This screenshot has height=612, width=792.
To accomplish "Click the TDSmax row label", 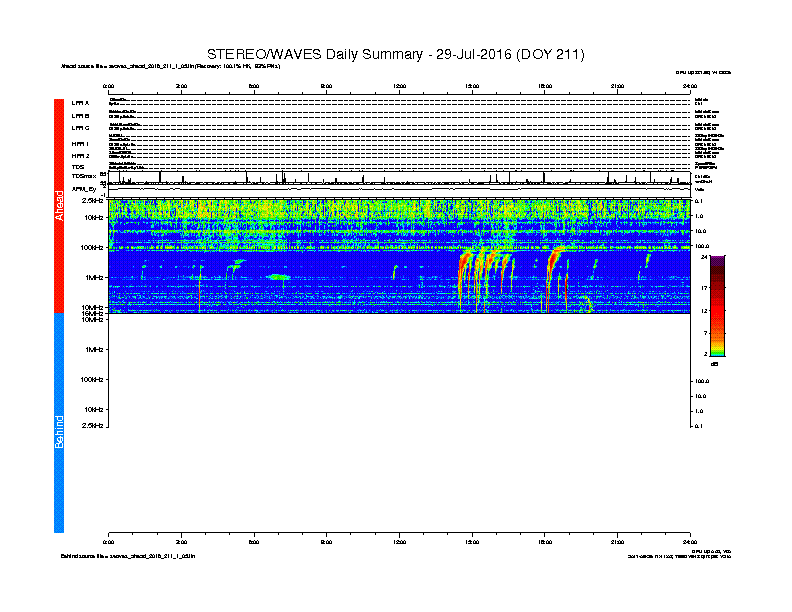I will pyautogui.click(x=84, y=176).
